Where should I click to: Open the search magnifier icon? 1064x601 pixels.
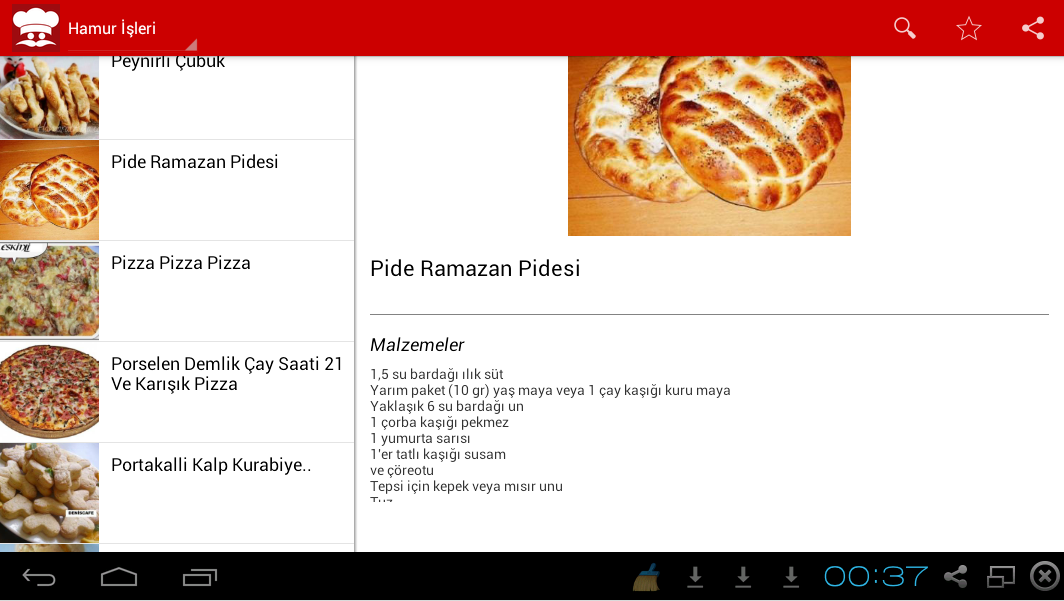(x=905, y=28)
